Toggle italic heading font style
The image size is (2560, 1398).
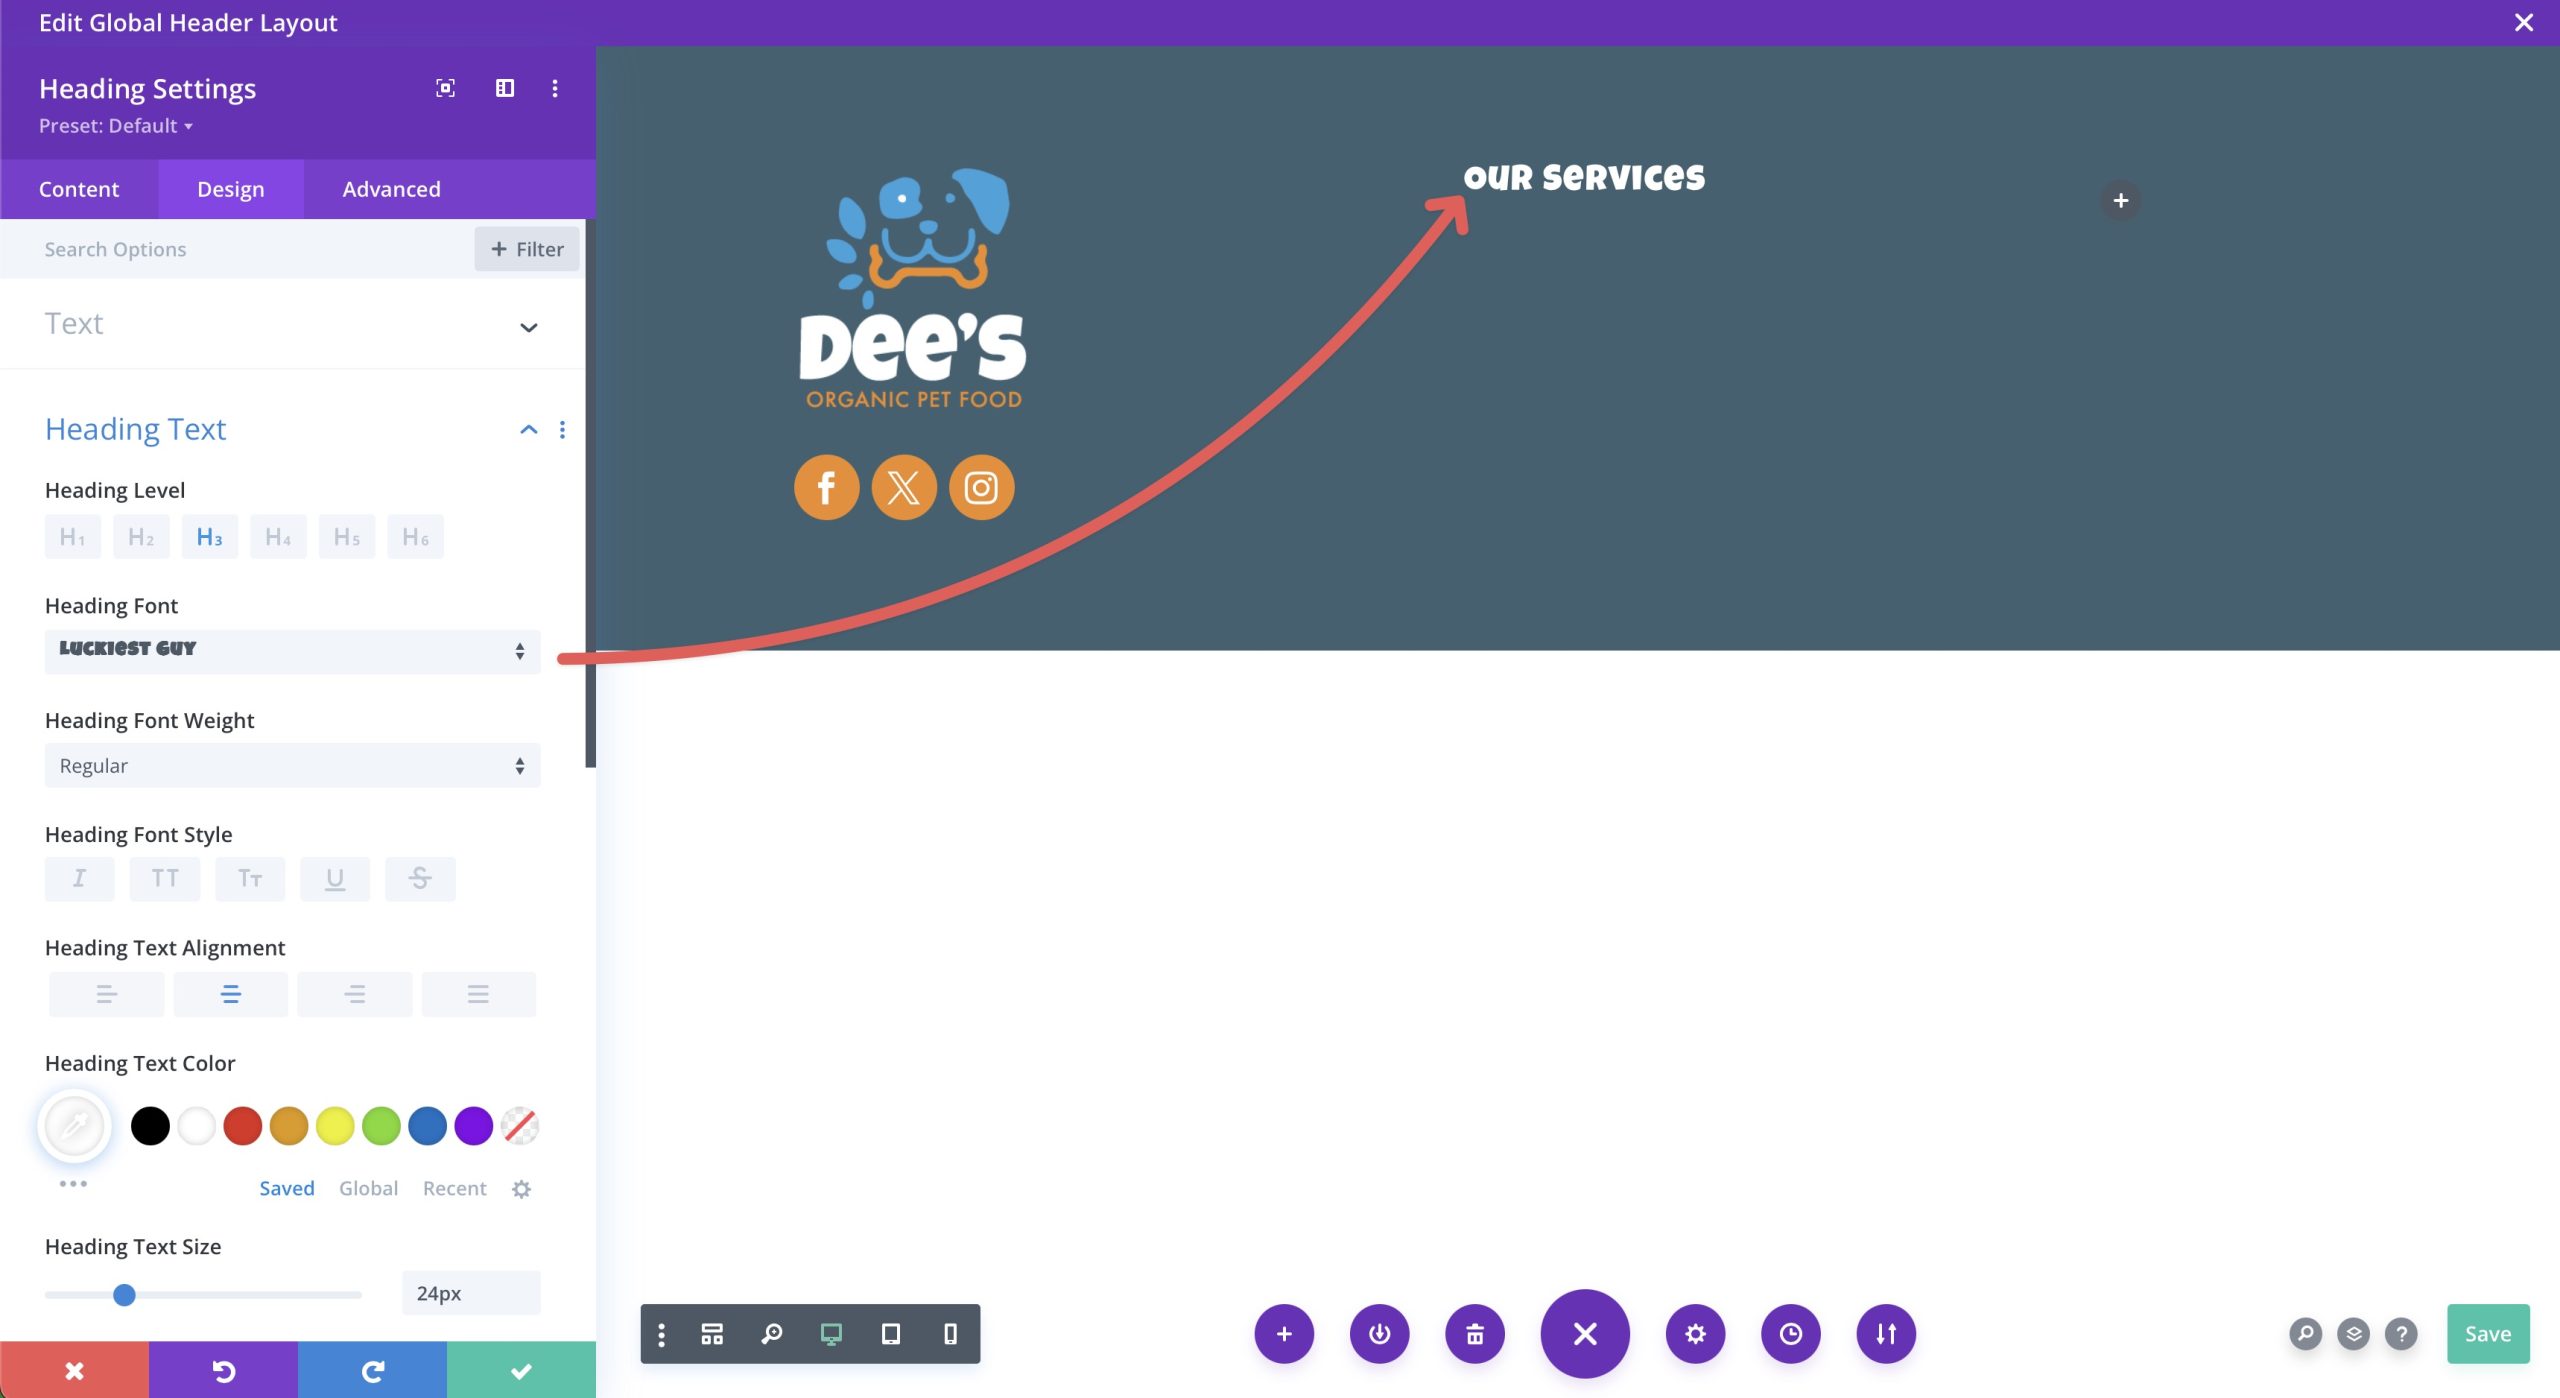click(x=81, y=878)
